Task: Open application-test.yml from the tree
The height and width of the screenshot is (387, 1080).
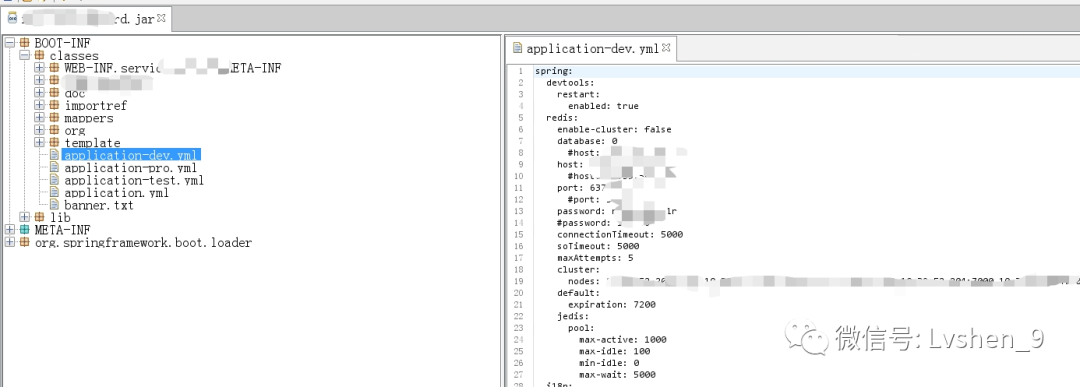Action: click(x=134, y=180)
